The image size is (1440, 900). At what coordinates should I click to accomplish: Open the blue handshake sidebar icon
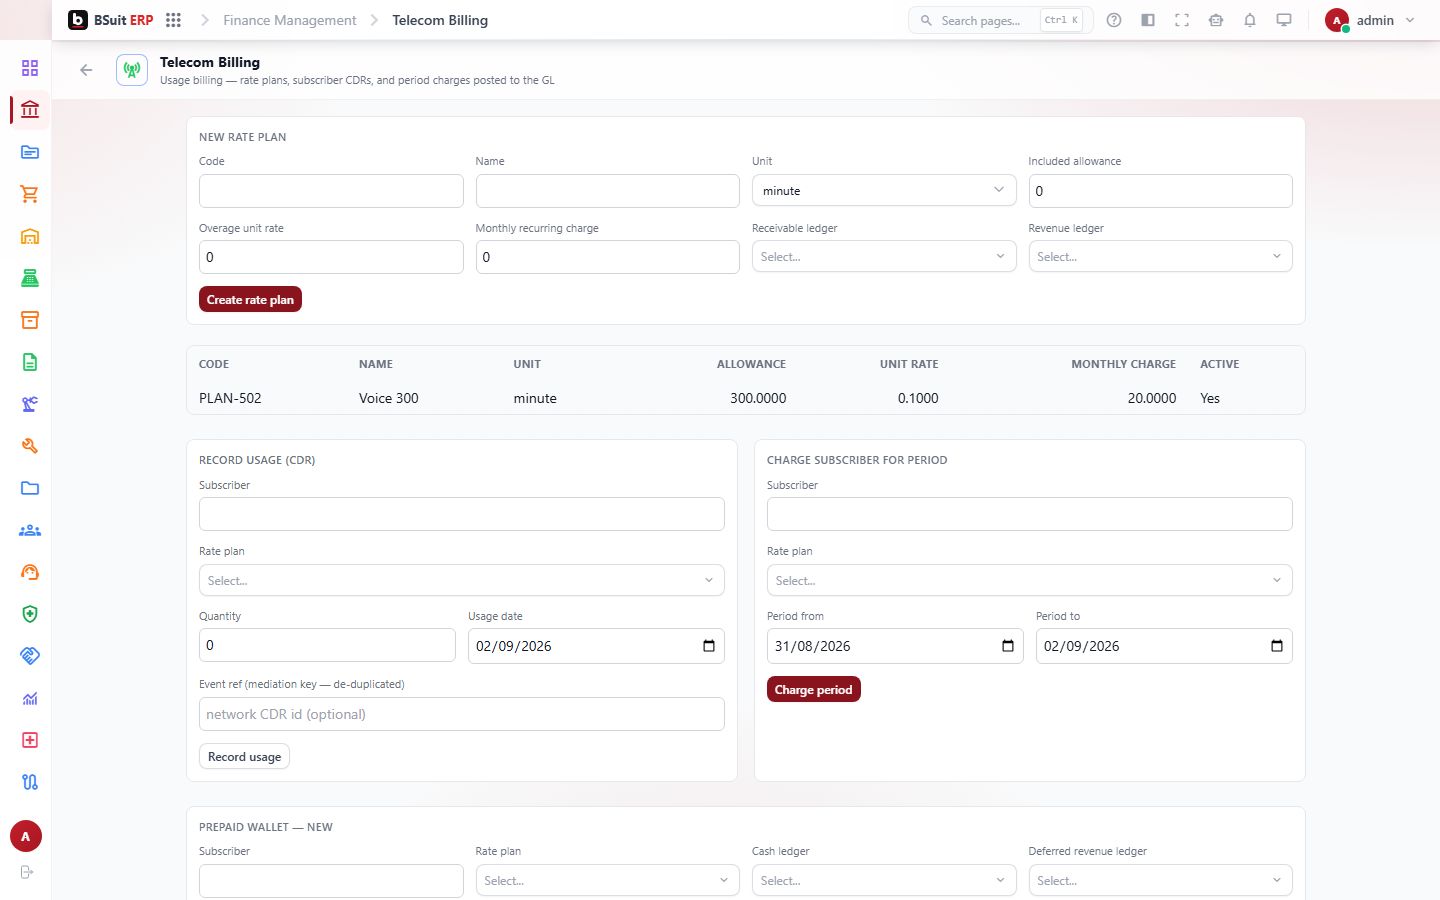pyautogui.click(x=30, y=656)
